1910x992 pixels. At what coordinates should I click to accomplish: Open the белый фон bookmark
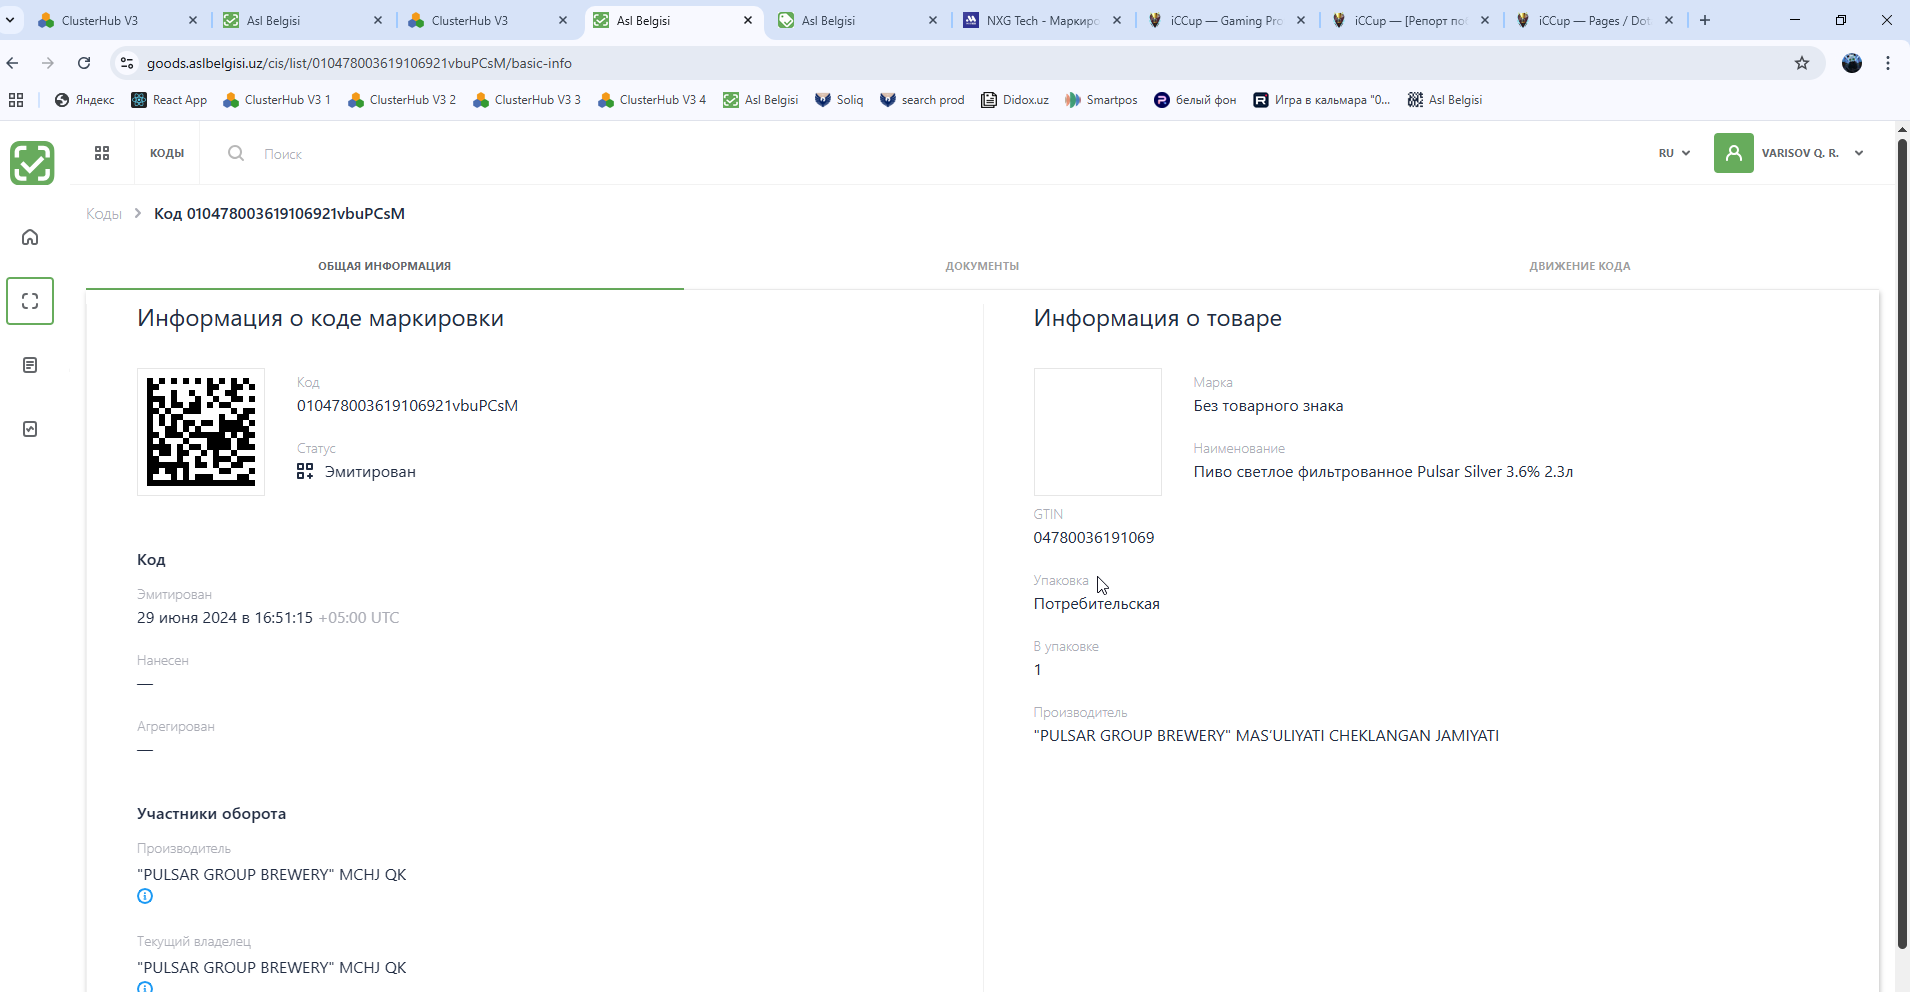pos(1195,100)
